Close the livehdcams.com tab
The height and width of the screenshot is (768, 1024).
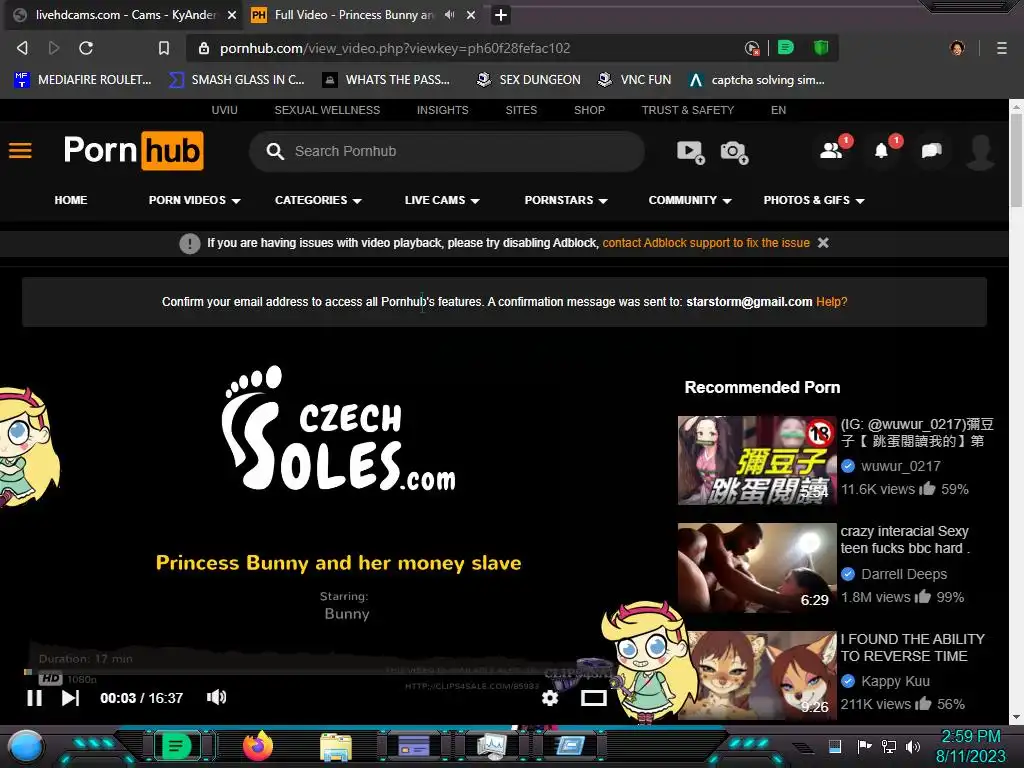click(x=232, y=15)
